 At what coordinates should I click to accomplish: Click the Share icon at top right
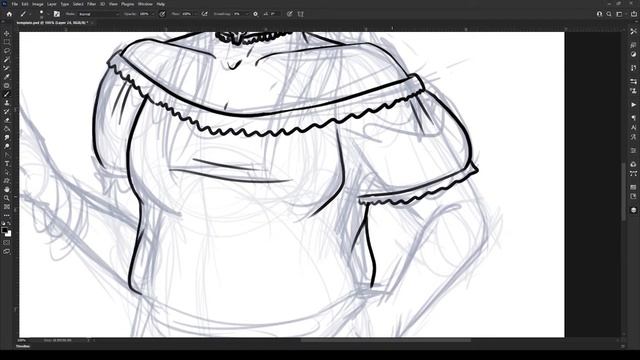coord(633,14)
